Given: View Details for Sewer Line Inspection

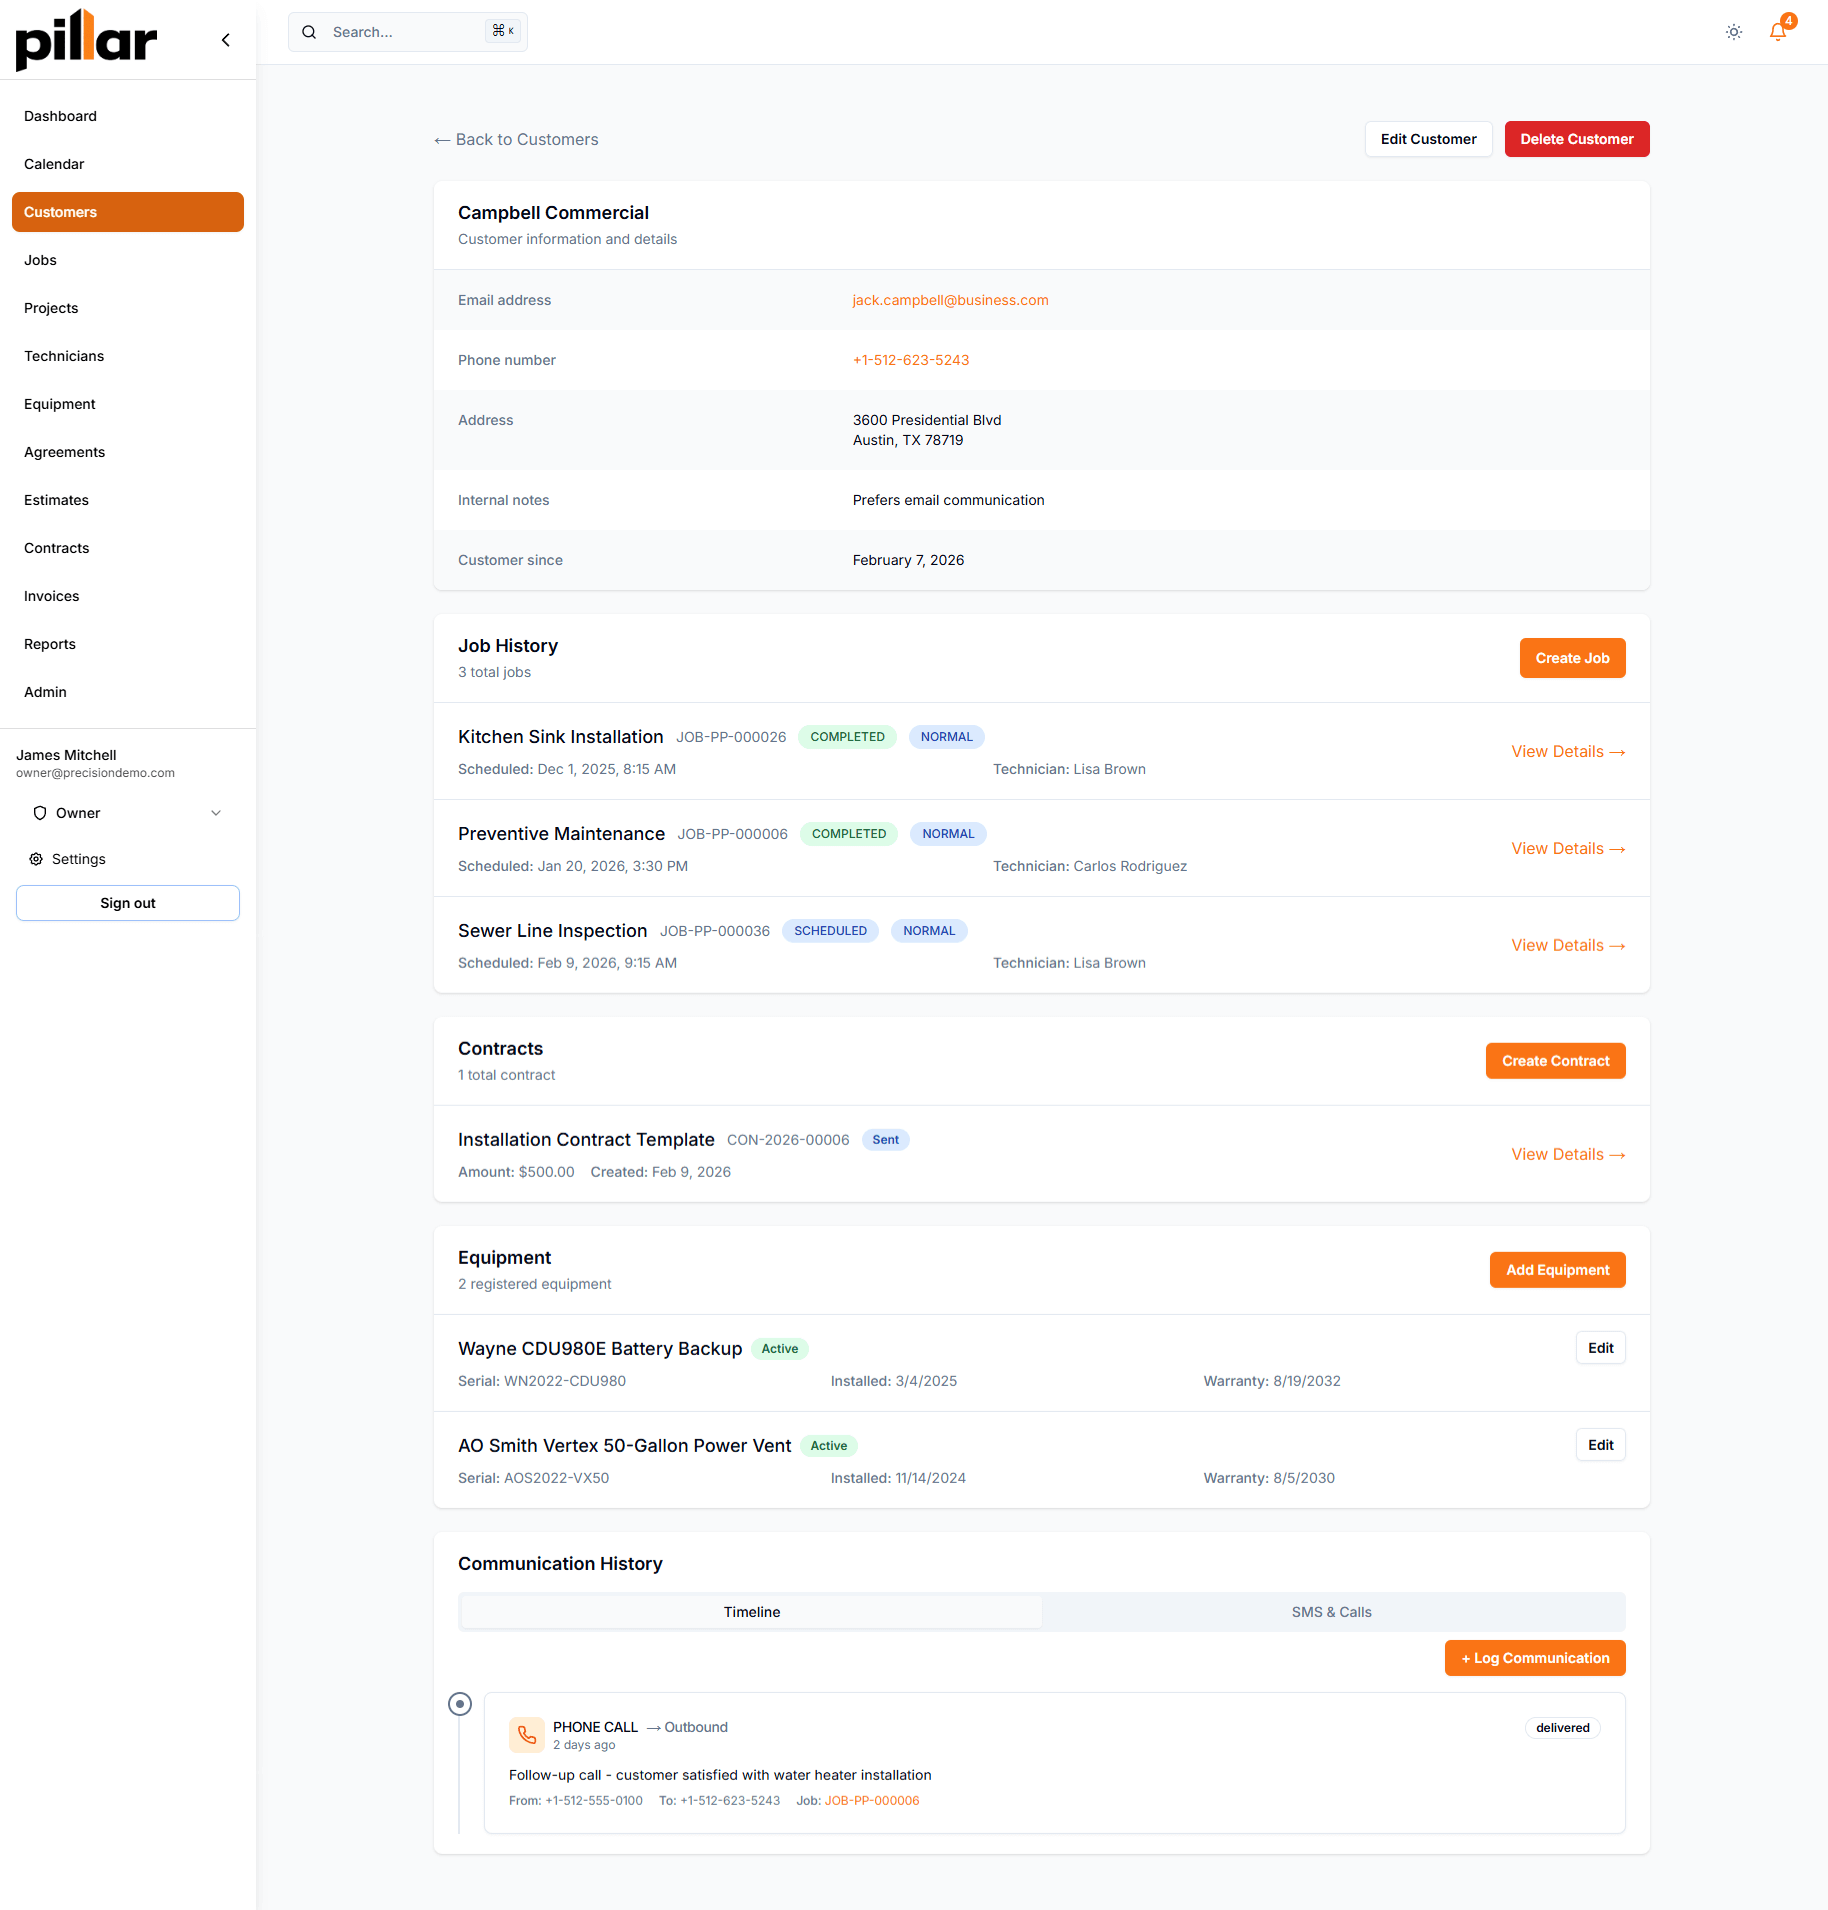Looking at the screenshot, I should coord(1567,945).
